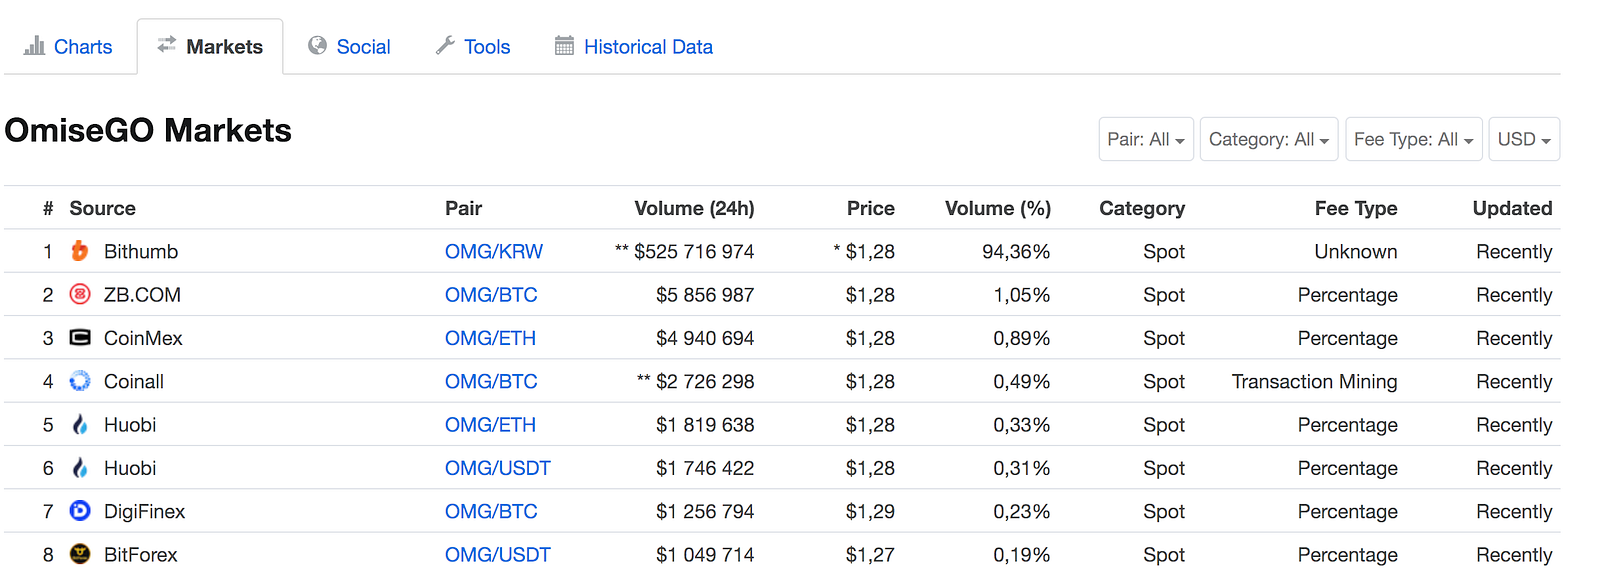Click the DigiFinex exchange logo icon
This screenshot has height=572, width=1600.
point(80,511)
